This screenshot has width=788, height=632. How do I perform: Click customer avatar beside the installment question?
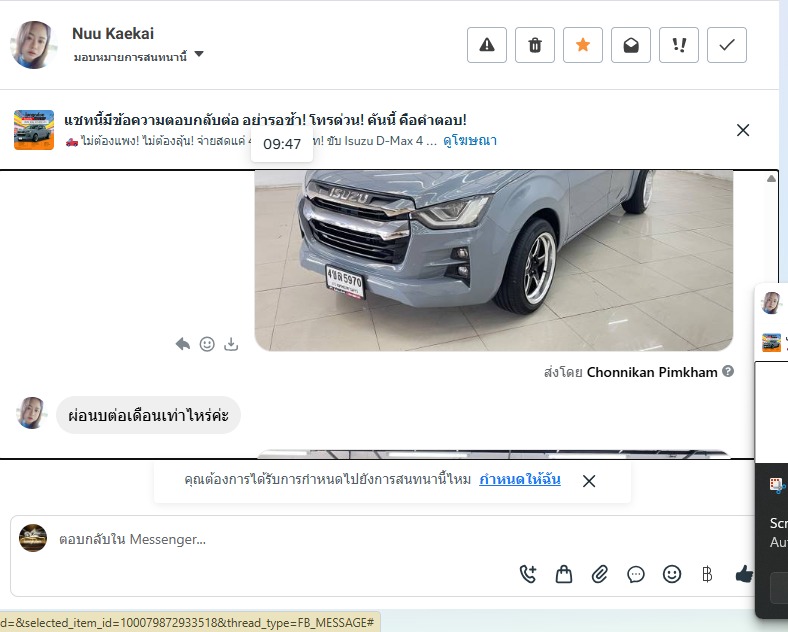click(x=32, y=413)
